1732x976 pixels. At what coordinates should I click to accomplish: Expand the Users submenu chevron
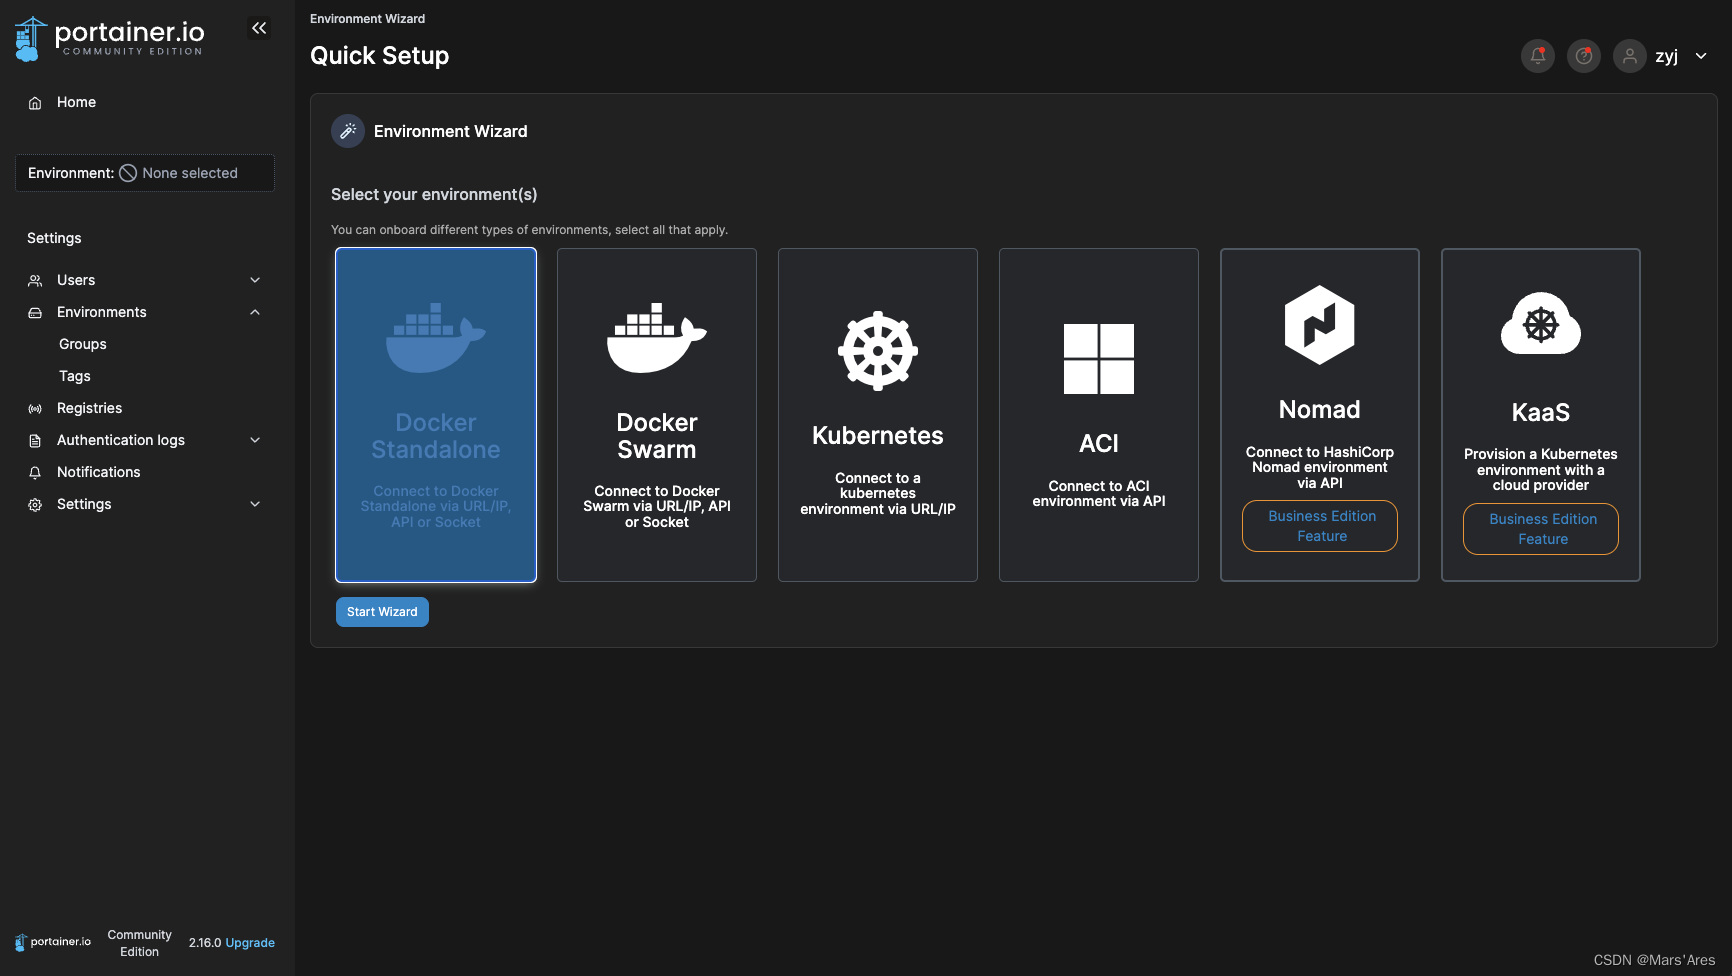(x=255, y=280)
